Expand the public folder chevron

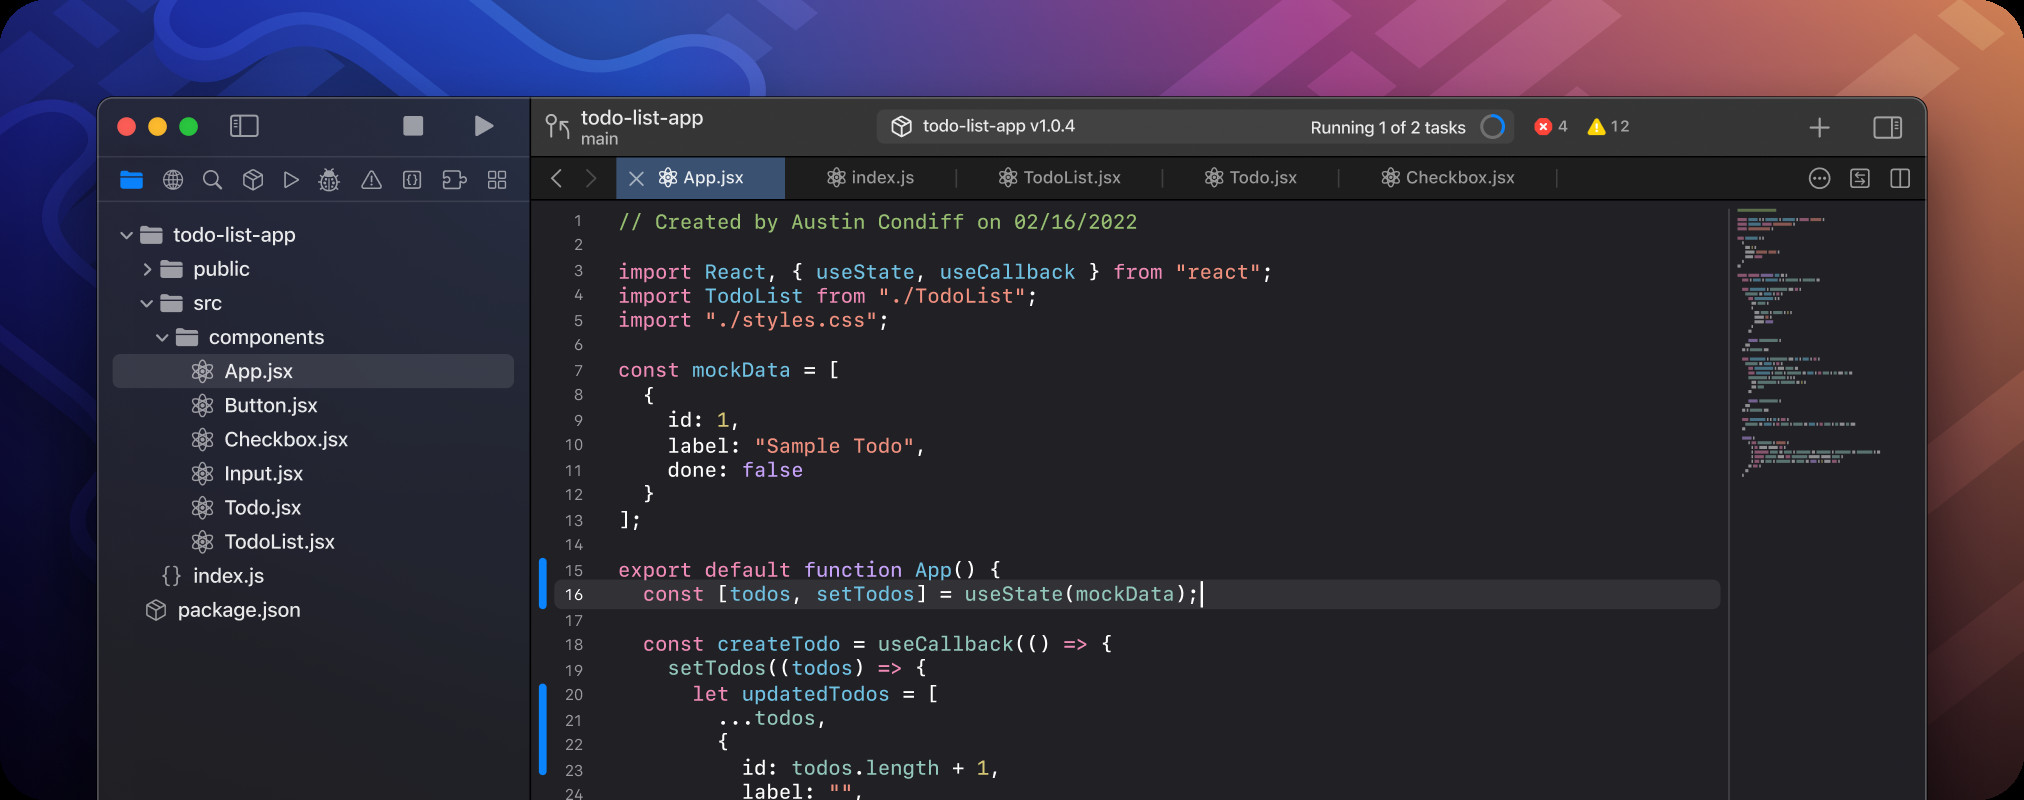coord(147,269)
